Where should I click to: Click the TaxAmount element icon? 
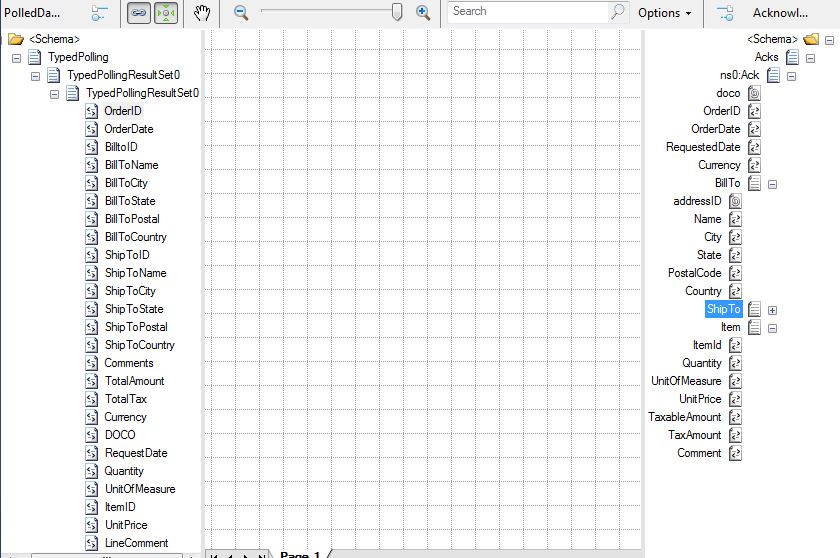click(736, 435)
